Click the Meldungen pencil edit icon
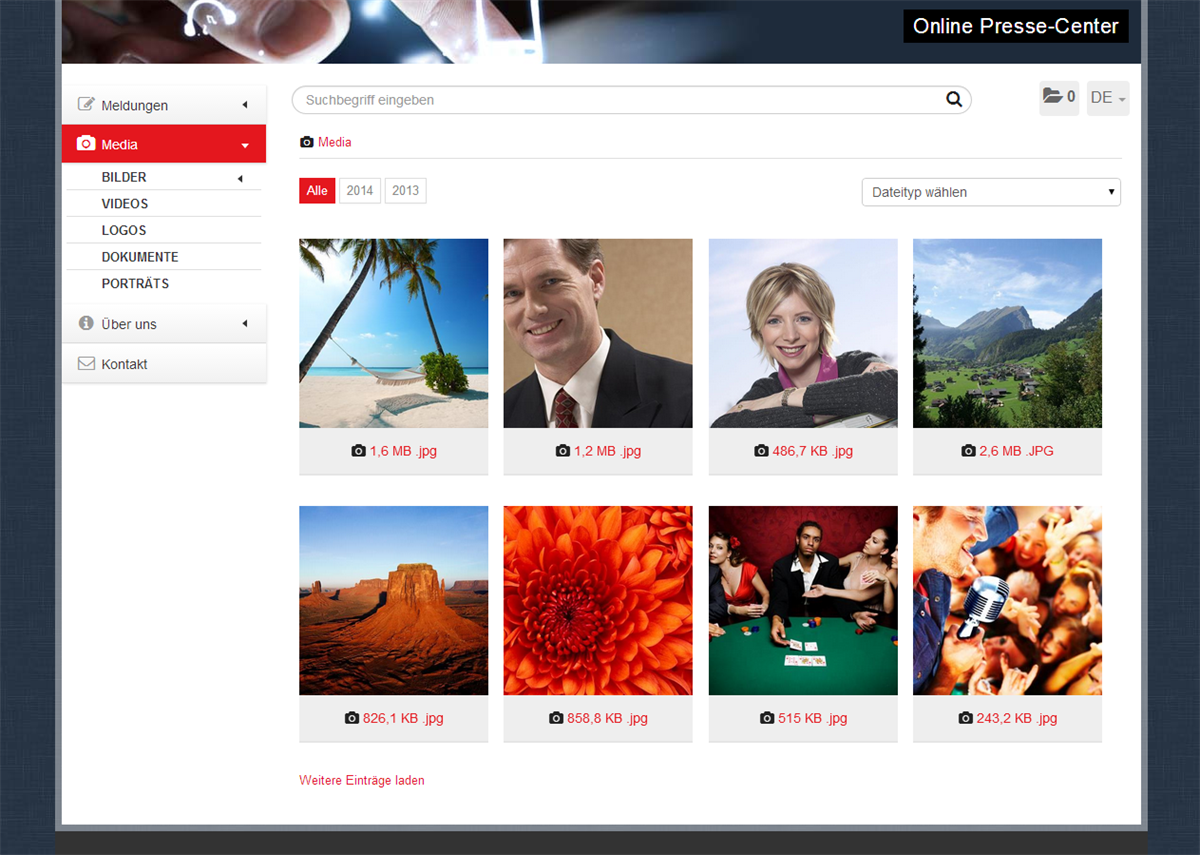Screen dimensions: 1200x855 (x=86, y=105)
